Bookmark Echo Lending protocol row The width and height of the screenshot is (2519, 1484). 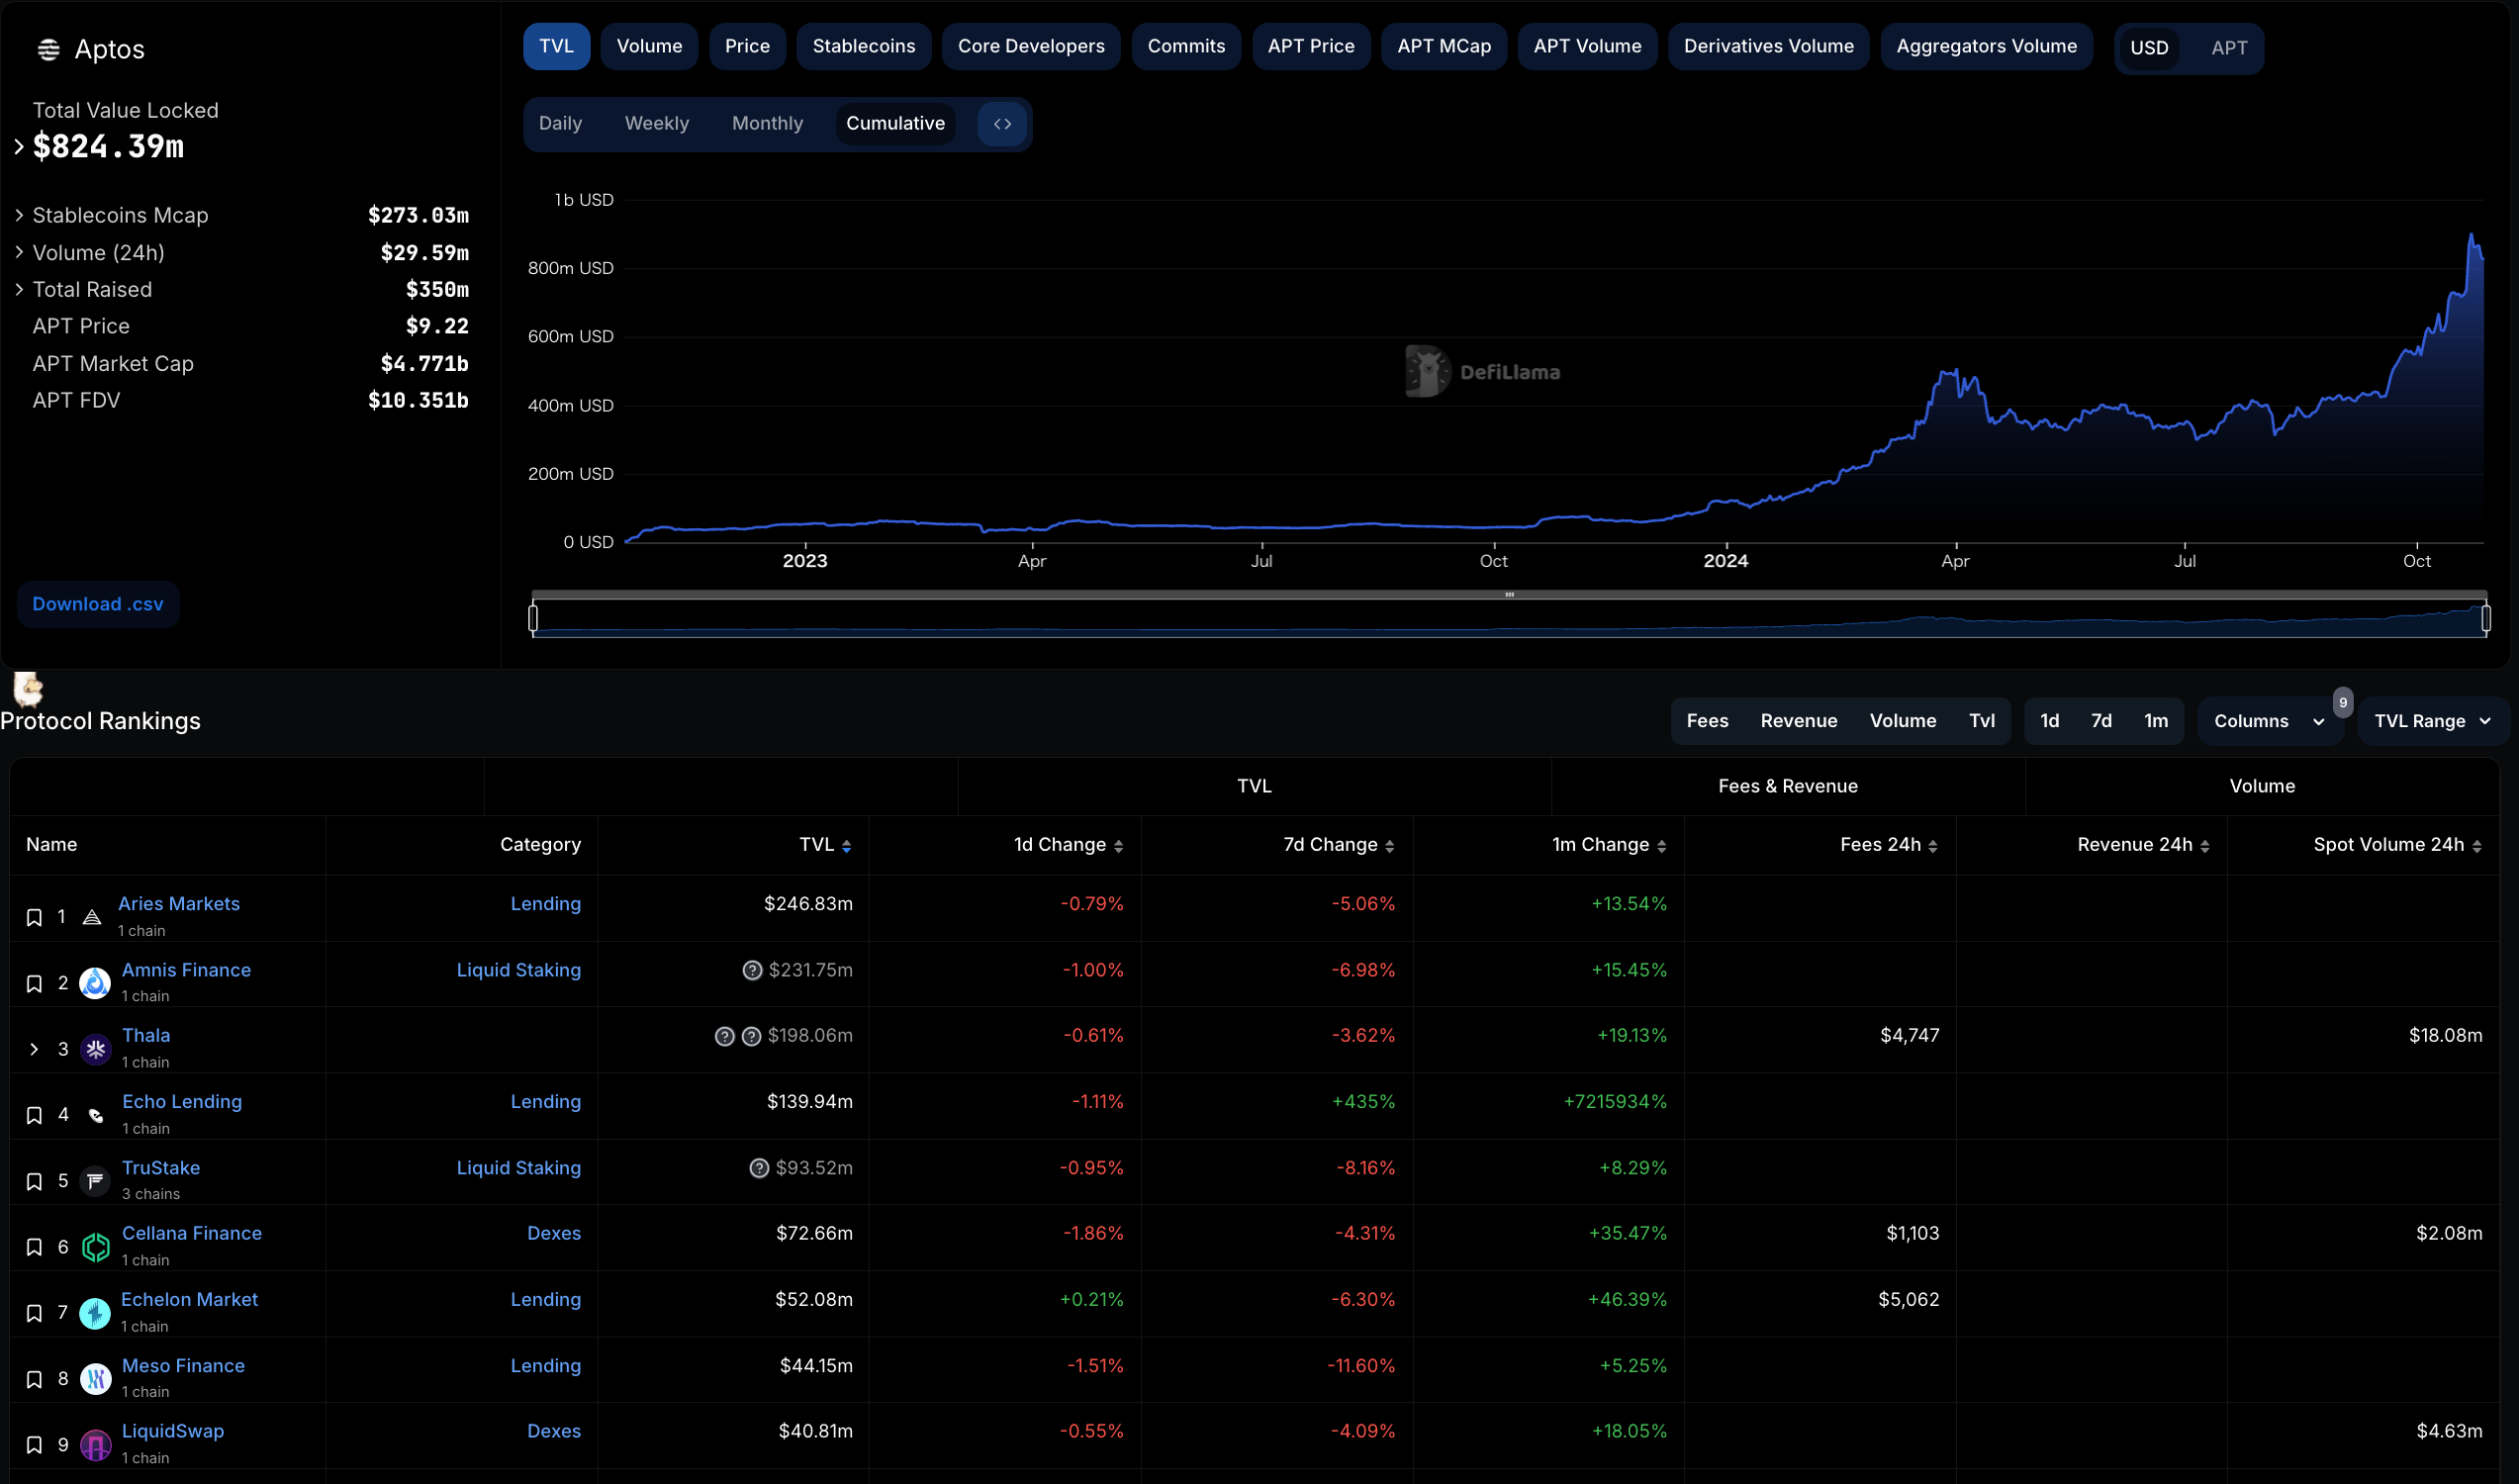click(34, 1115)
